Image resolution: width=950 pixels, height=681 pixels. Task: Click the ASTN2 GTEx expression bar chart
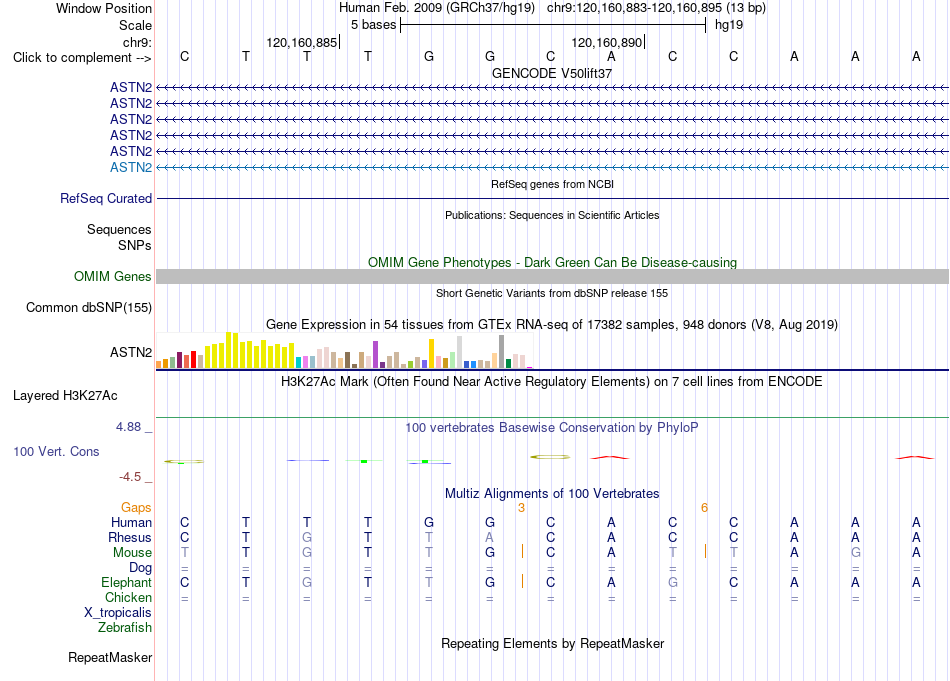pos(344,350)
